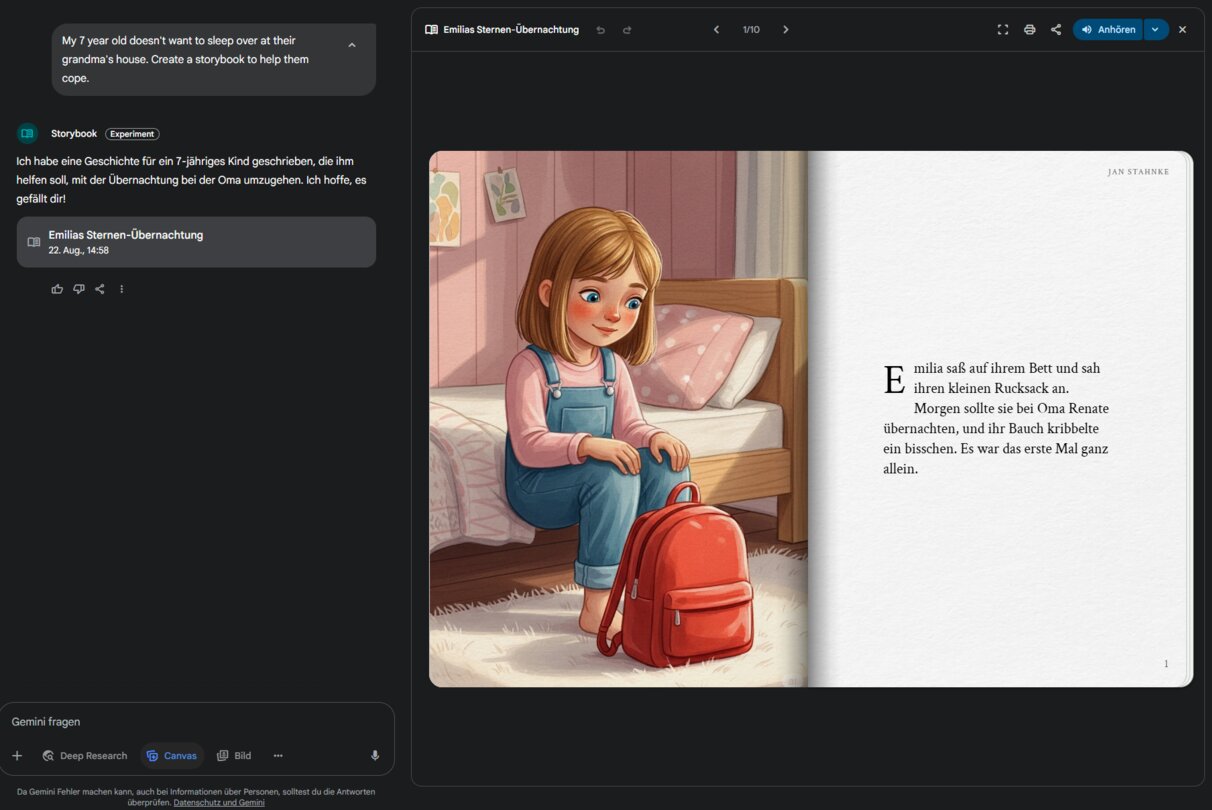This screenshot has height=810, width=1212.
Task: Click the plus icon to add attachments
Action: (x=17, y=756)
